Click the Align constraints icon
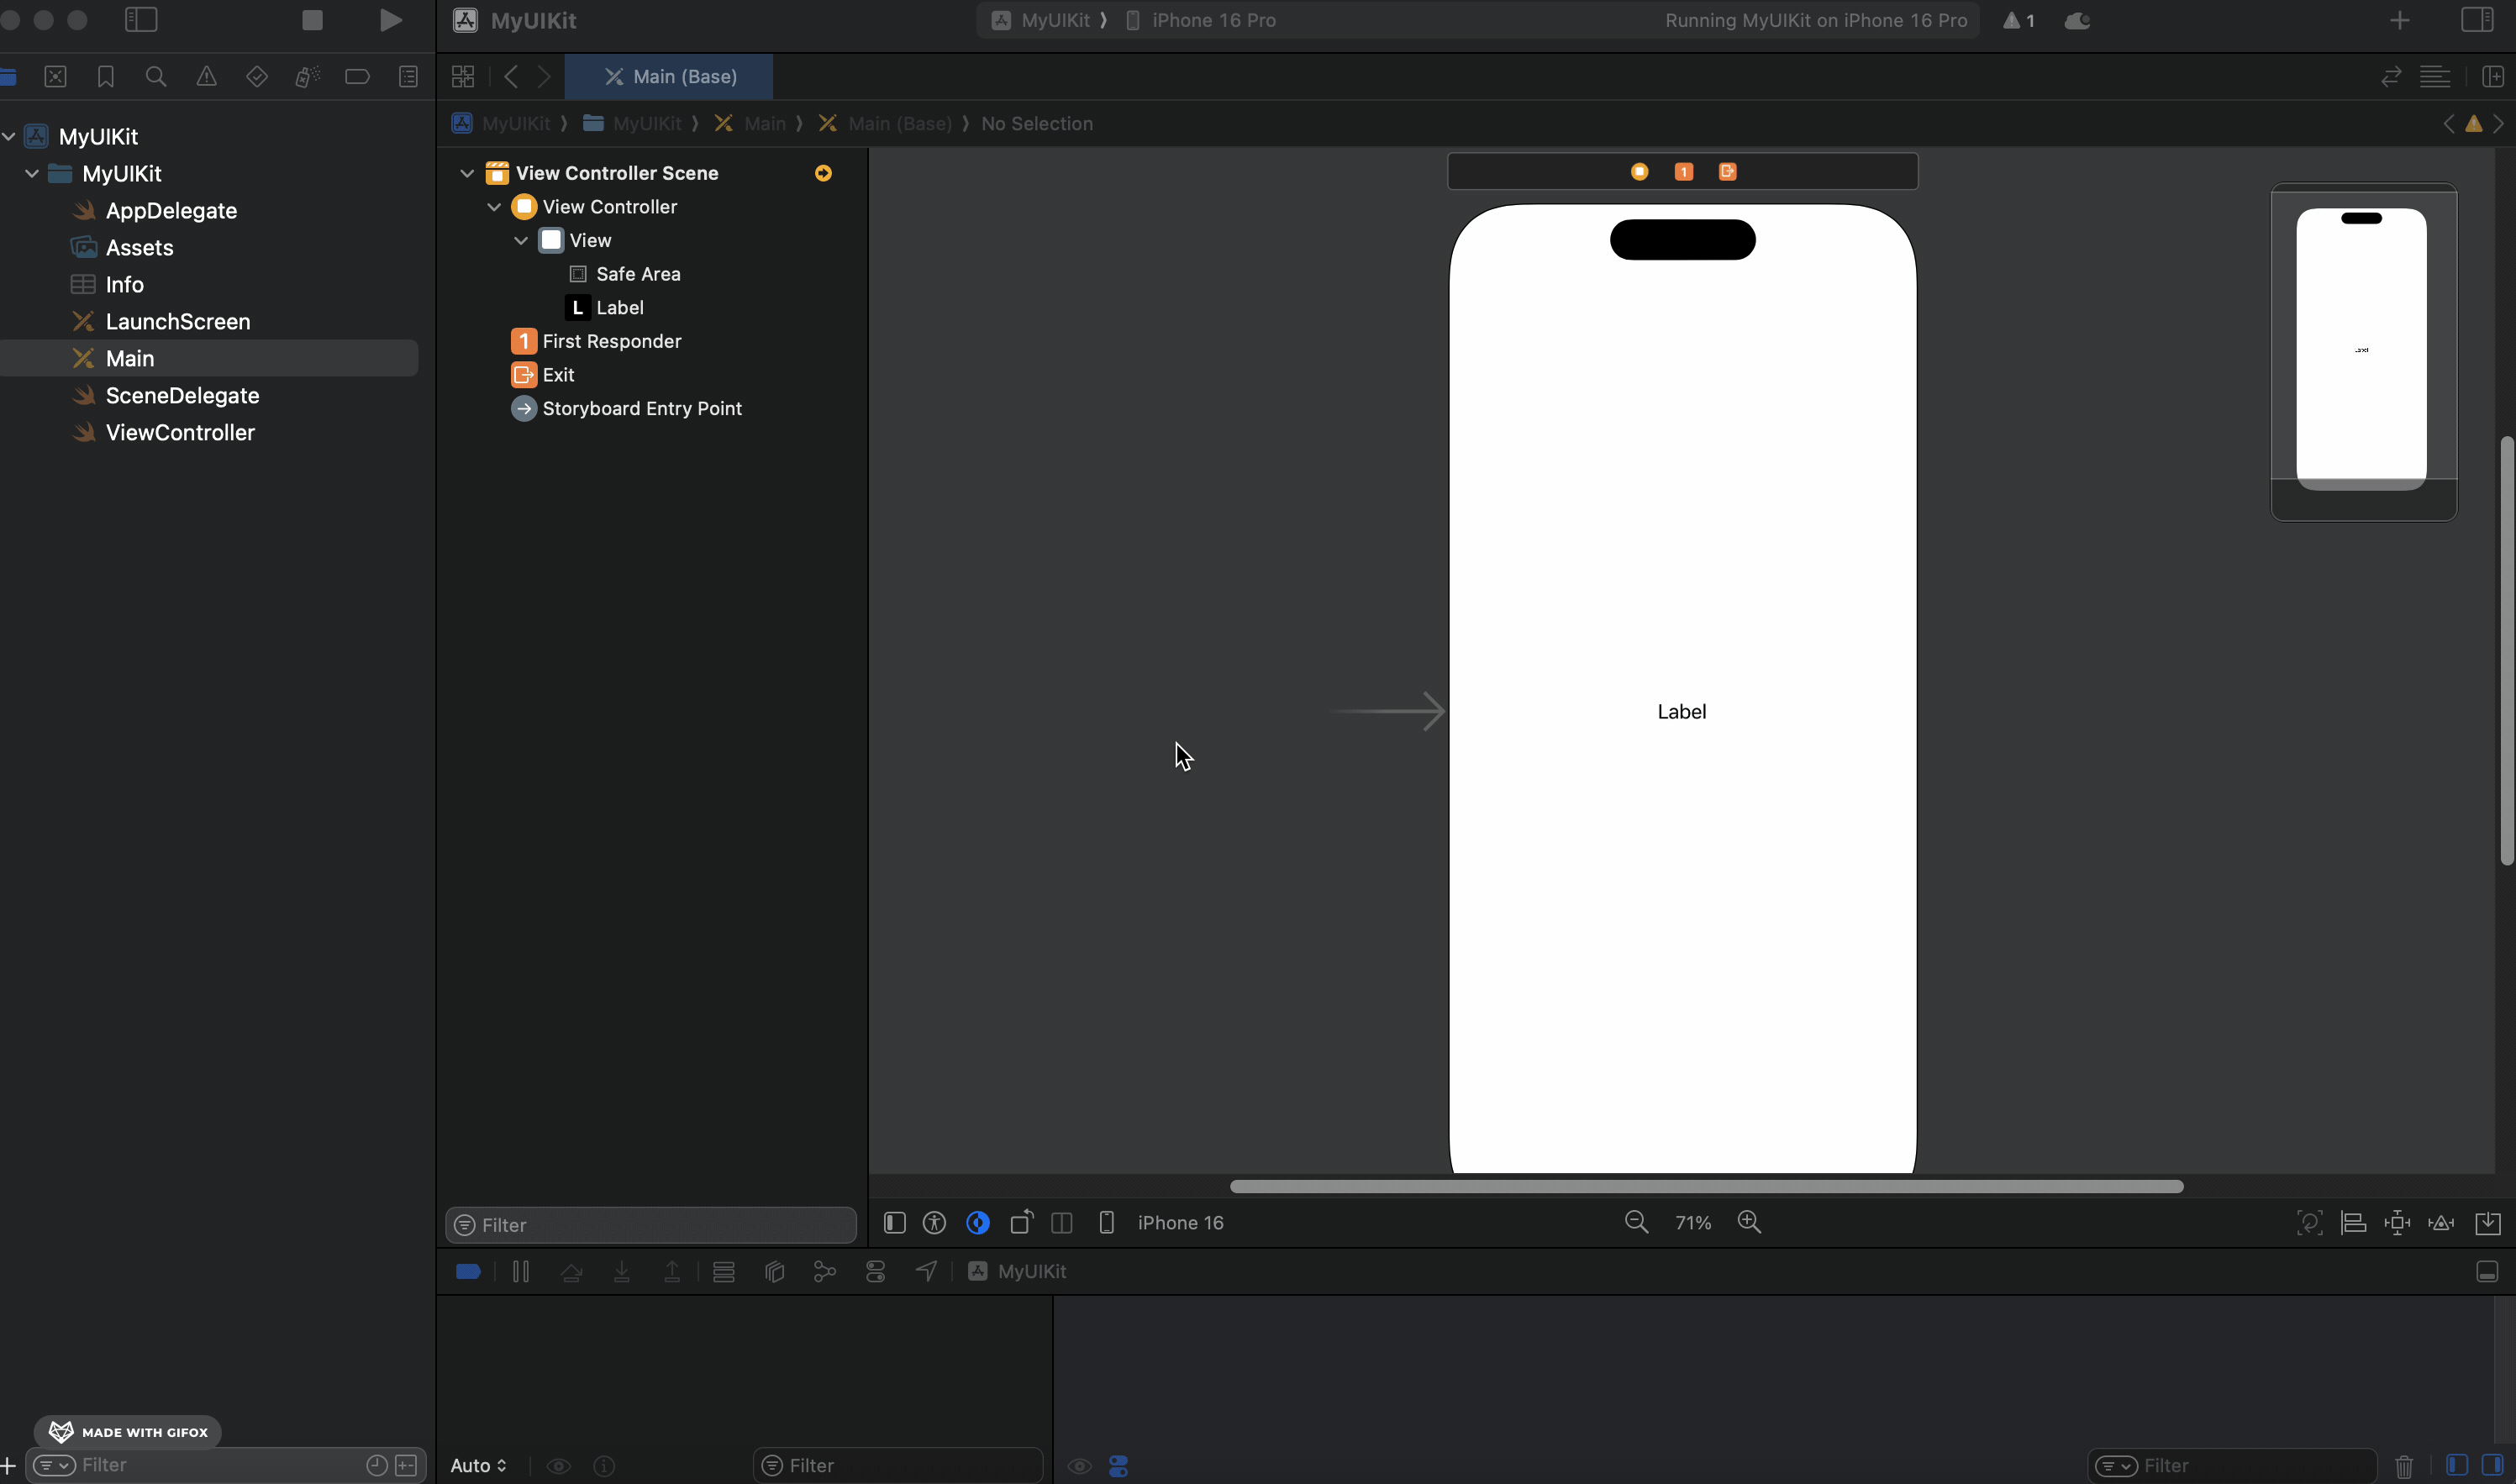 pos(2353,1222)
